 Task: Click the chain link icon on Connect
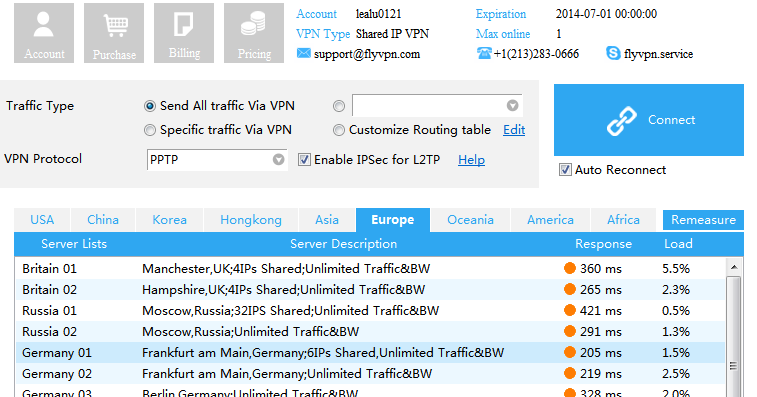622,121
